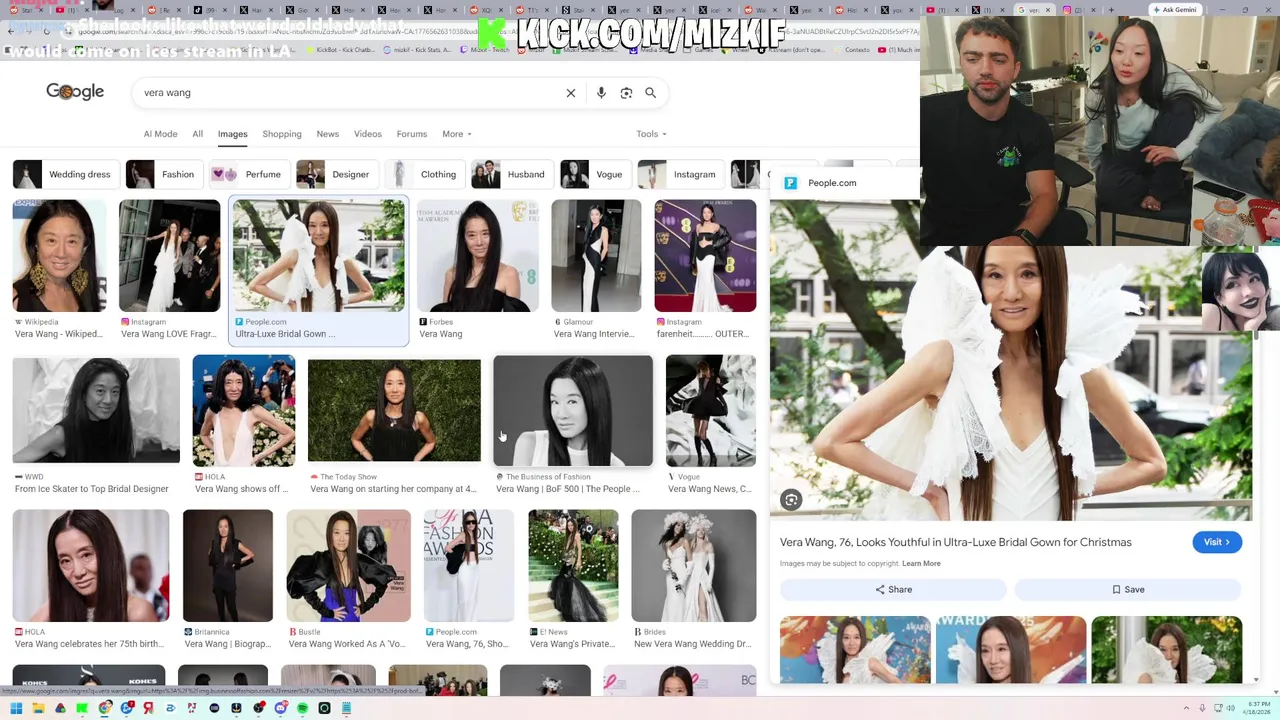Click the Save button in preview panel
Image resolution: width=1280 pixels, height=720 pixels.
(x=1128, y=590)
